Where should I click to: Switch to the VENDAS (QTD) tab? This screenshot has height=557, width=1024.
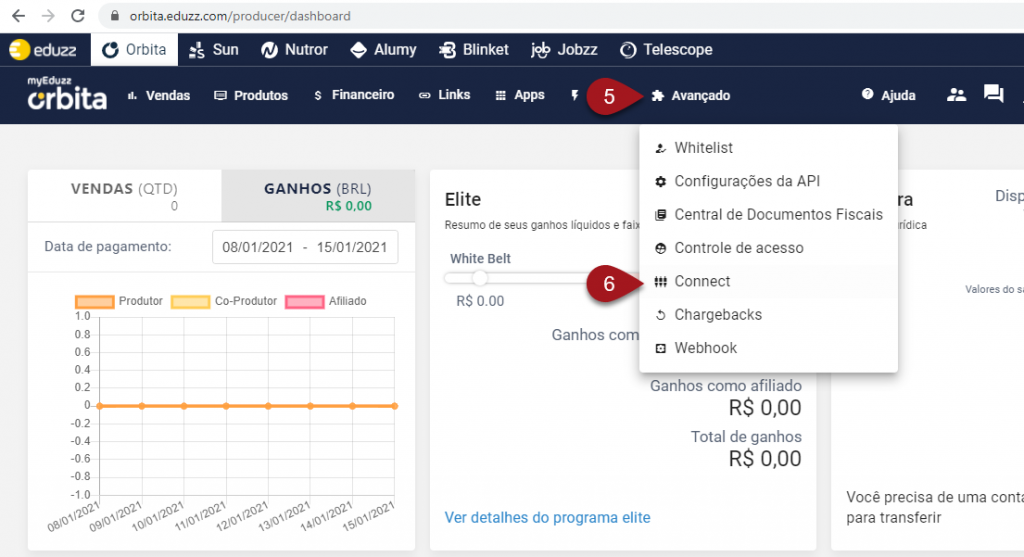pyautogui.click(x=125, y=196)
